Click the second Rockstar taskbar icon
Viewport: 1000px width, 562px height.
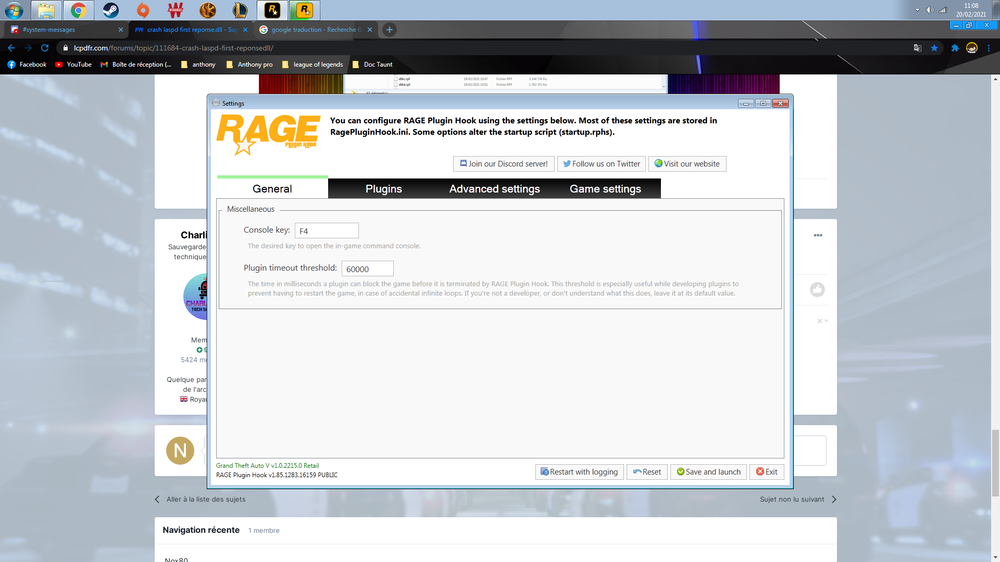tap(304, 10)
